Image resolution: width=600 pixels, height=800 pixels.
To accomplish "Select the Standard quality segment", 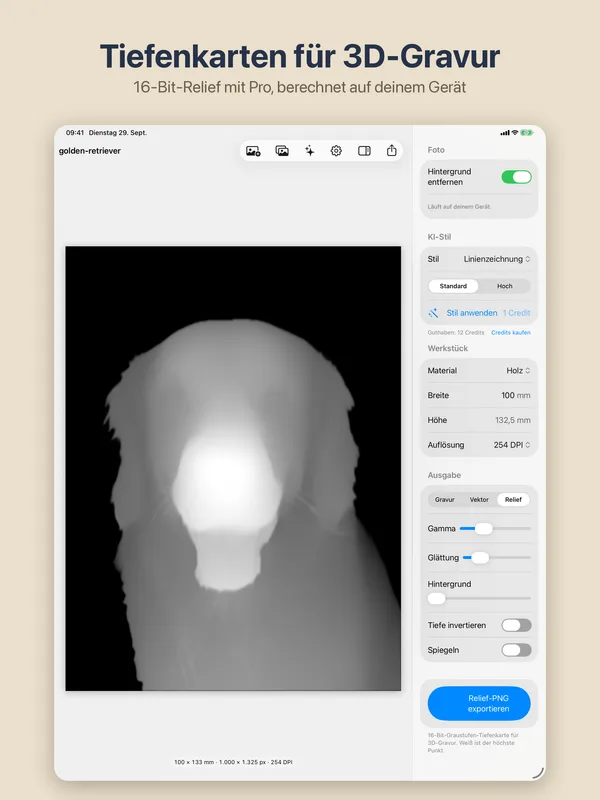I will [453, 286].
